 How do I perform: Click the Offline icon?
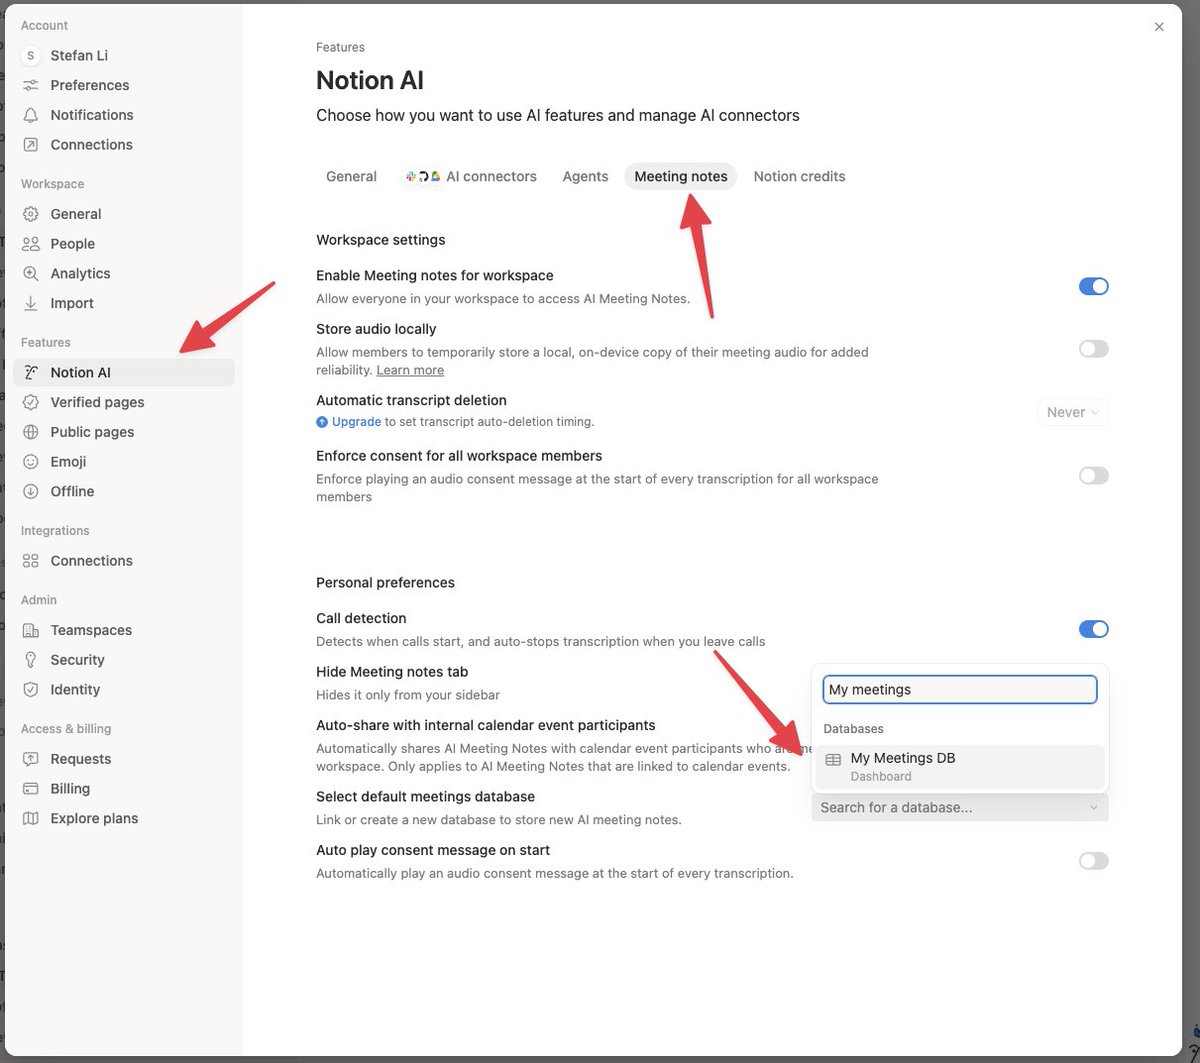tap(31, 491)
